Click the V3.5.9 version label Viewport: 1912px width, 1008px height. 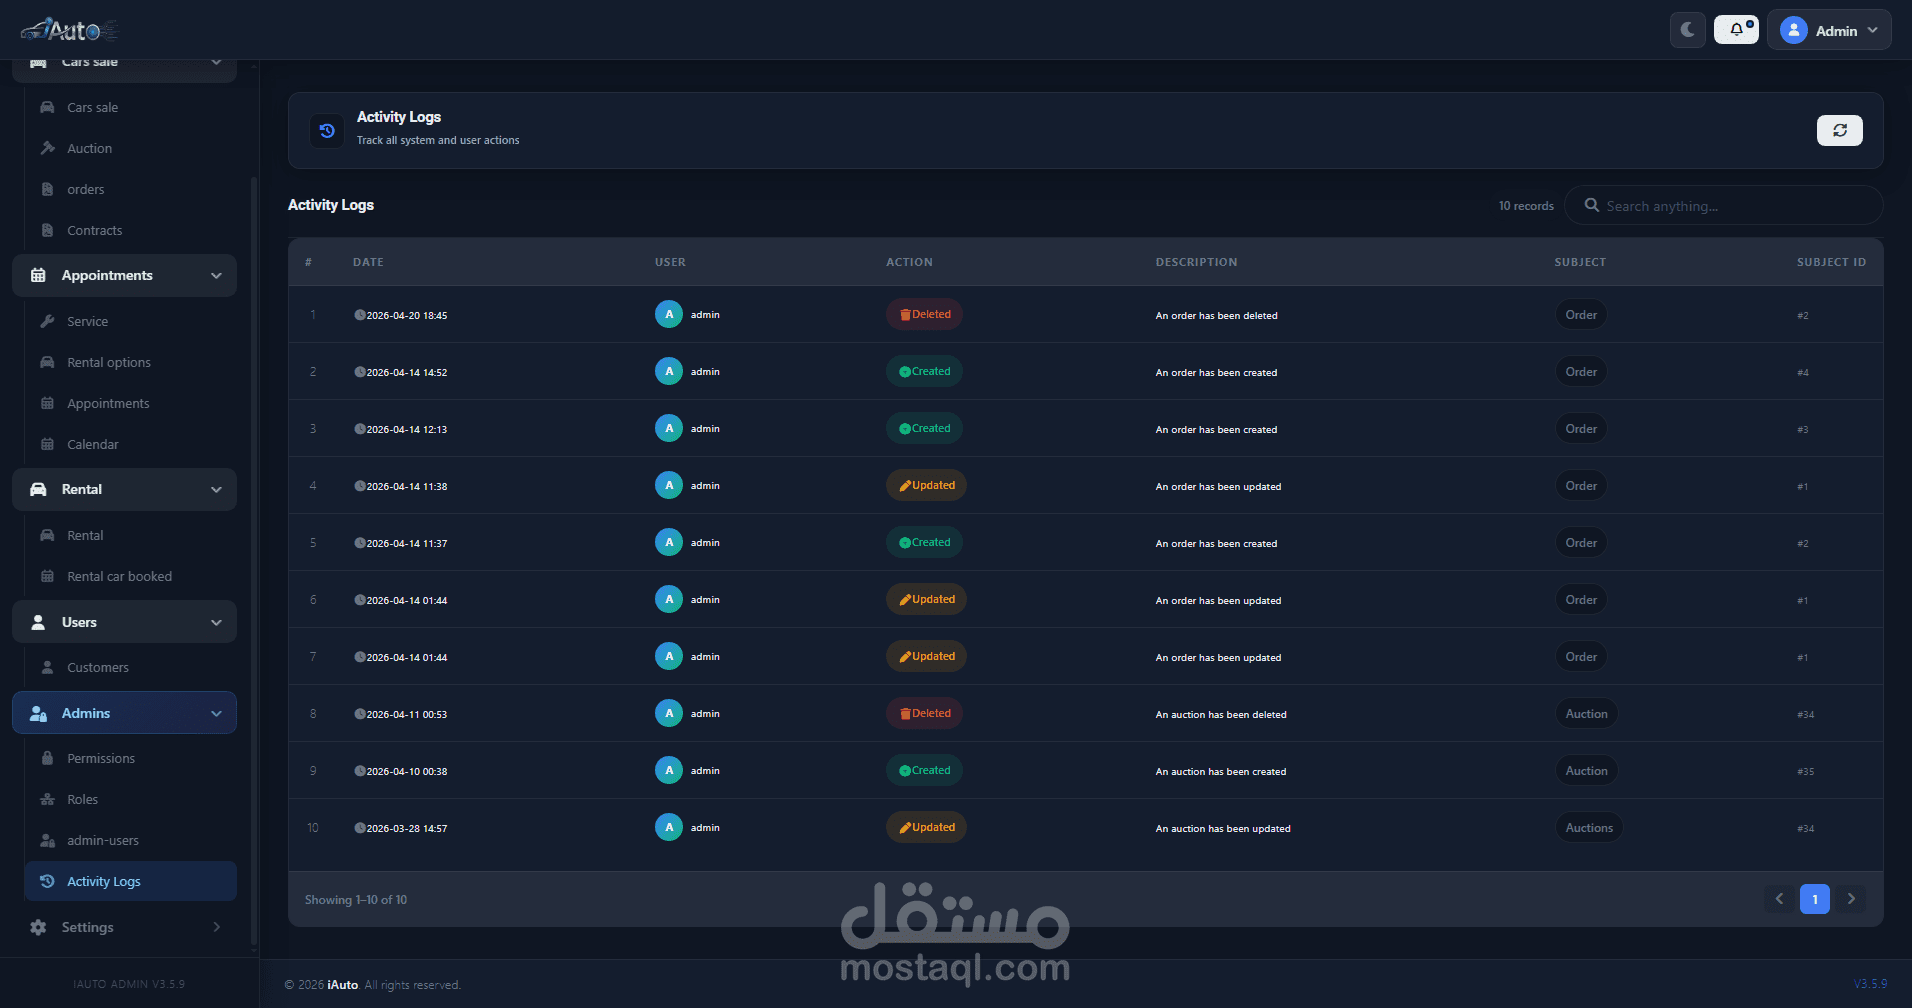pyautogui.click(x=1870, y=984)
